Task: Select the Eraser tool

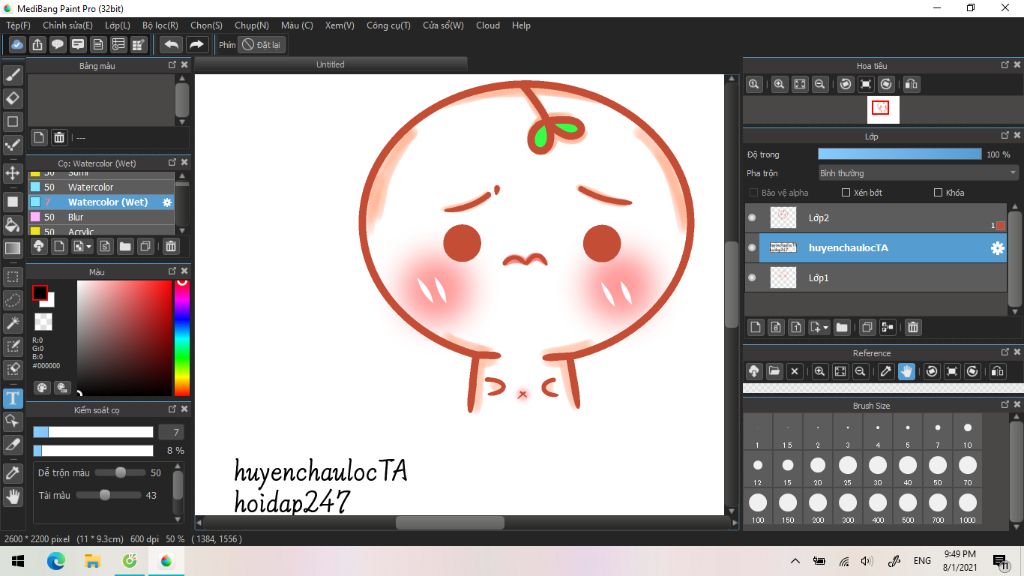Action: [x=12, y=98]
